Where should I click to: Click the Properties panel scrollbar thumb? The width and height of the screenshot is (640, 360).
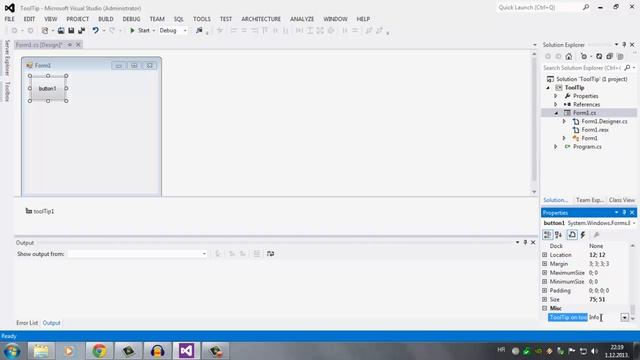tap(633, 309)
